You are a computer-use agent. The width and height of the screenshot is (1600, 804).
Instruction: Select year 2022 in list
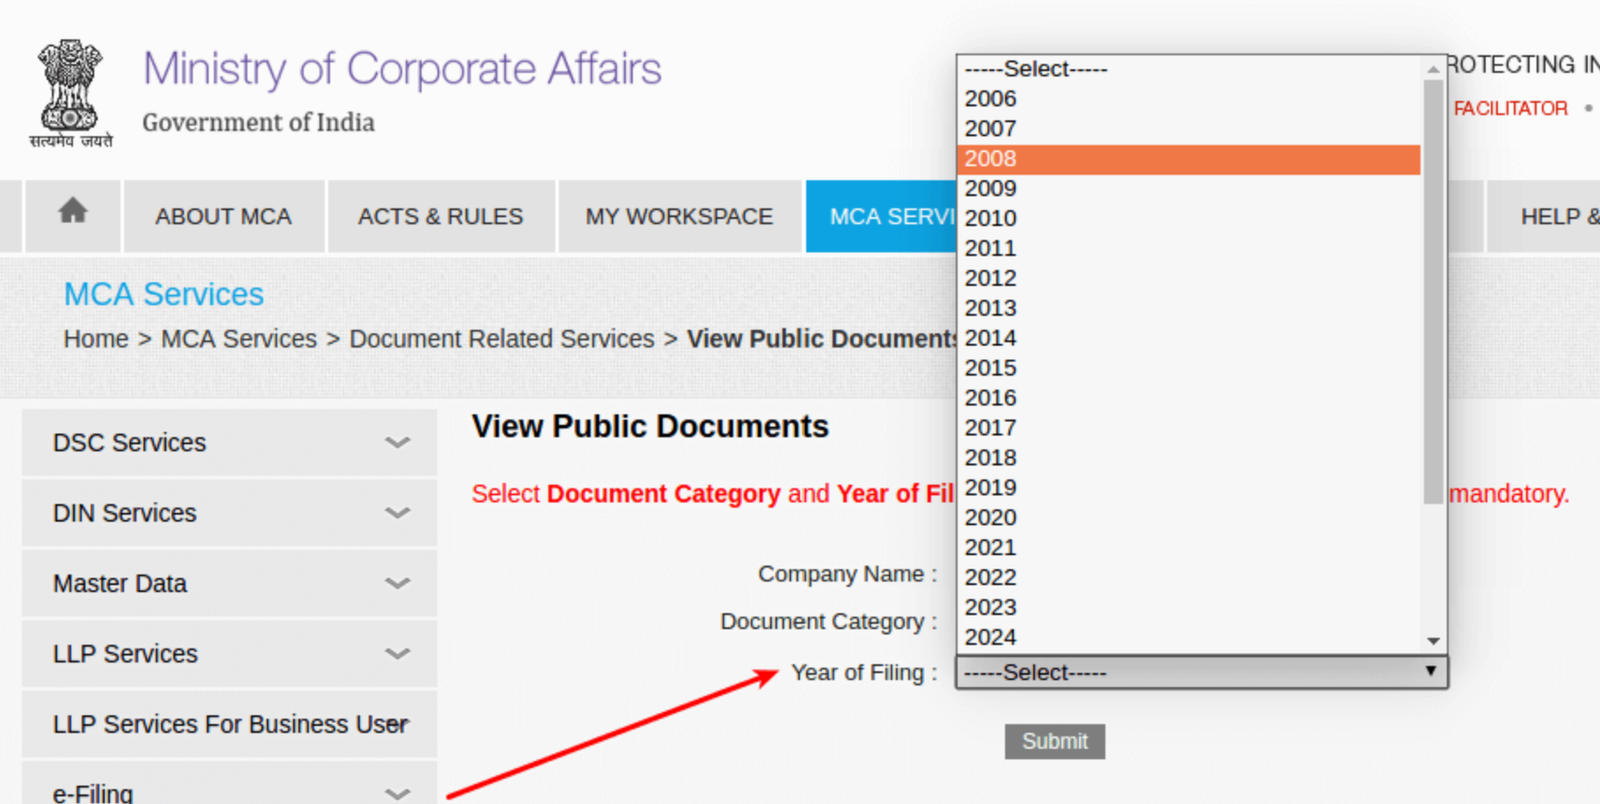(1189, 578)
